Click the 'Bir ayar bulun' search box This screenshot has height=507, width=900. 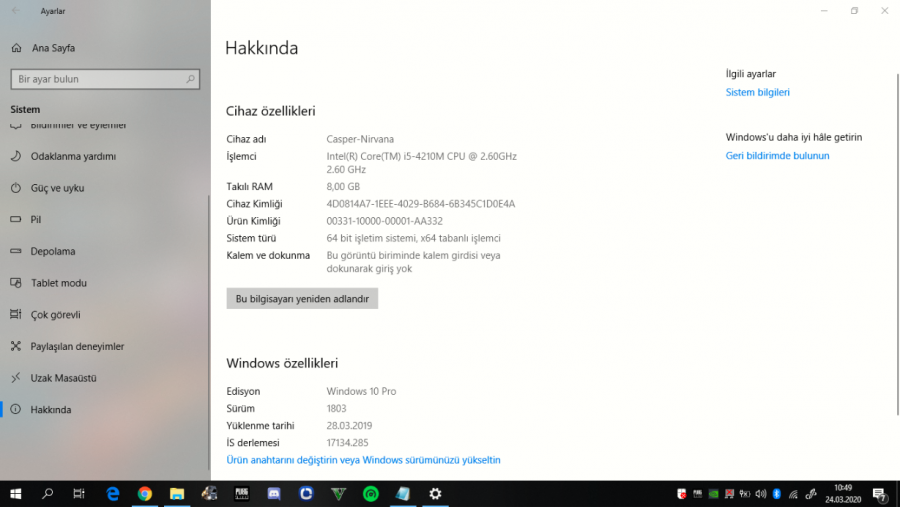coord(105,79)
